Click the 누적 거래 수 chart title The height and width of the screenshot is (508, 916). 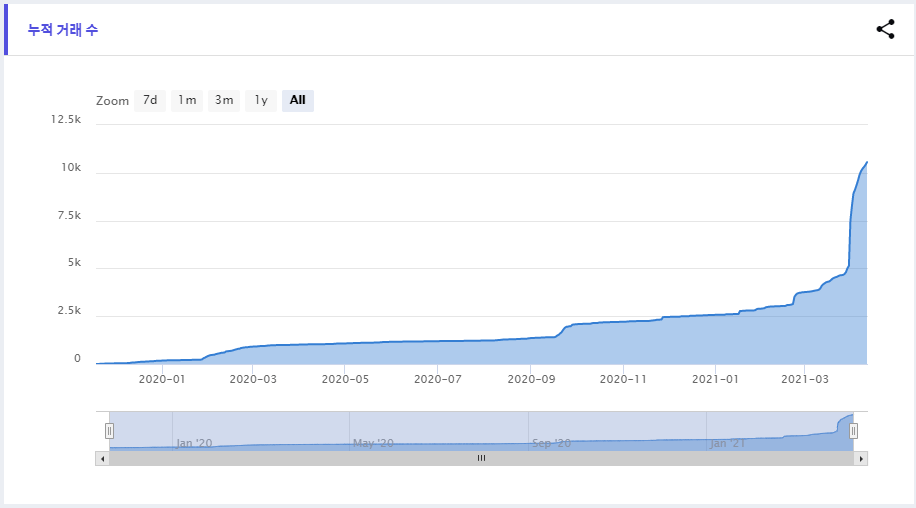click(x=63, y=30)
